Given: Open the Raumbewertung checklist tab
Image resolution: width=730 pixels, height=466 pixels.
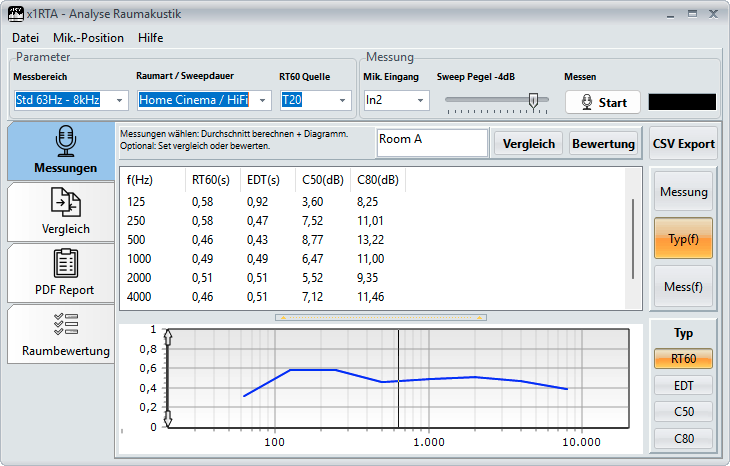Looking at the screenshot, I should coord(58,334).
